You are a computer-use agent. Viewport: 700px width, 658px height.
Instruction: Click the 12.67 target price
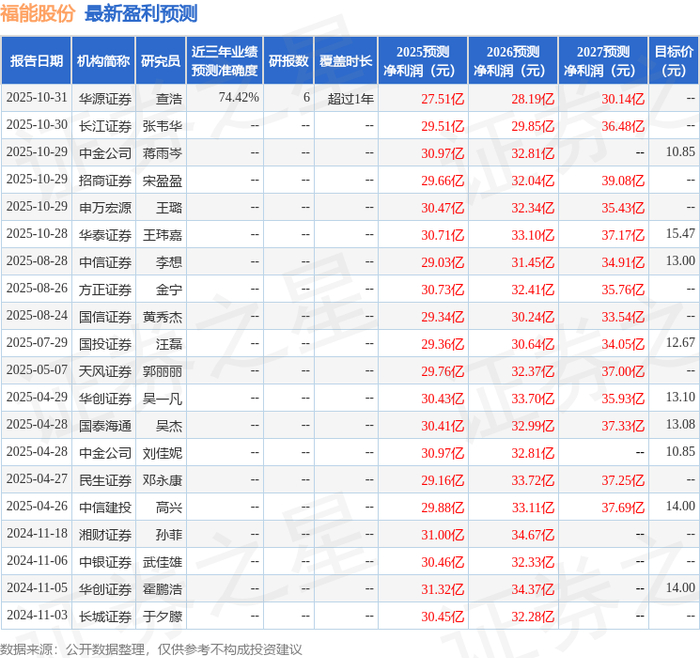point(680,342)
